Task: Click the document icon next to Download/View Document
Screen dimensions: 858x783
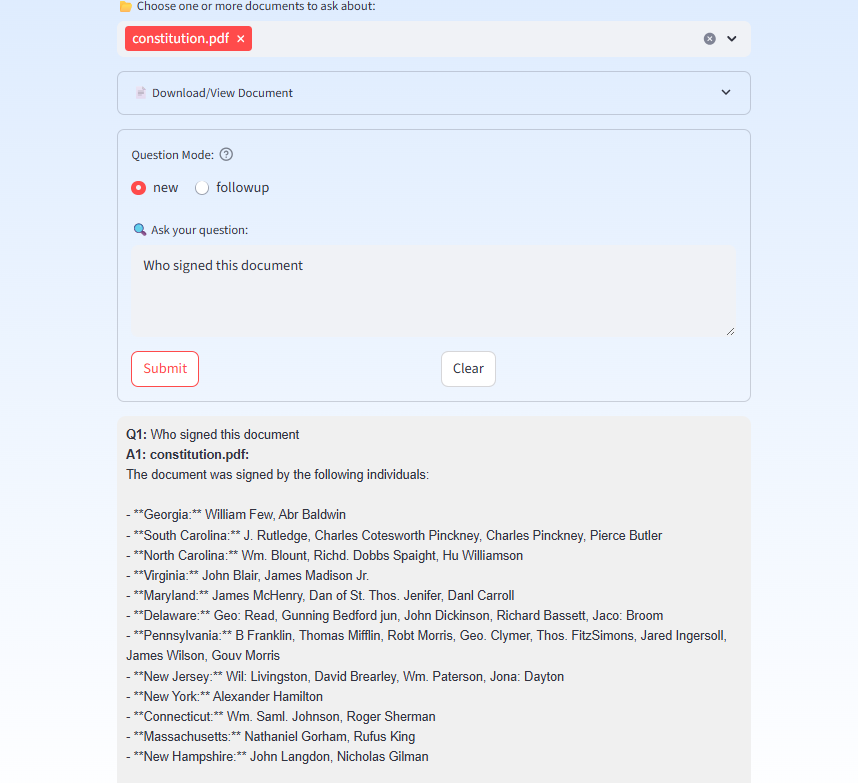Action: [141, 92]
